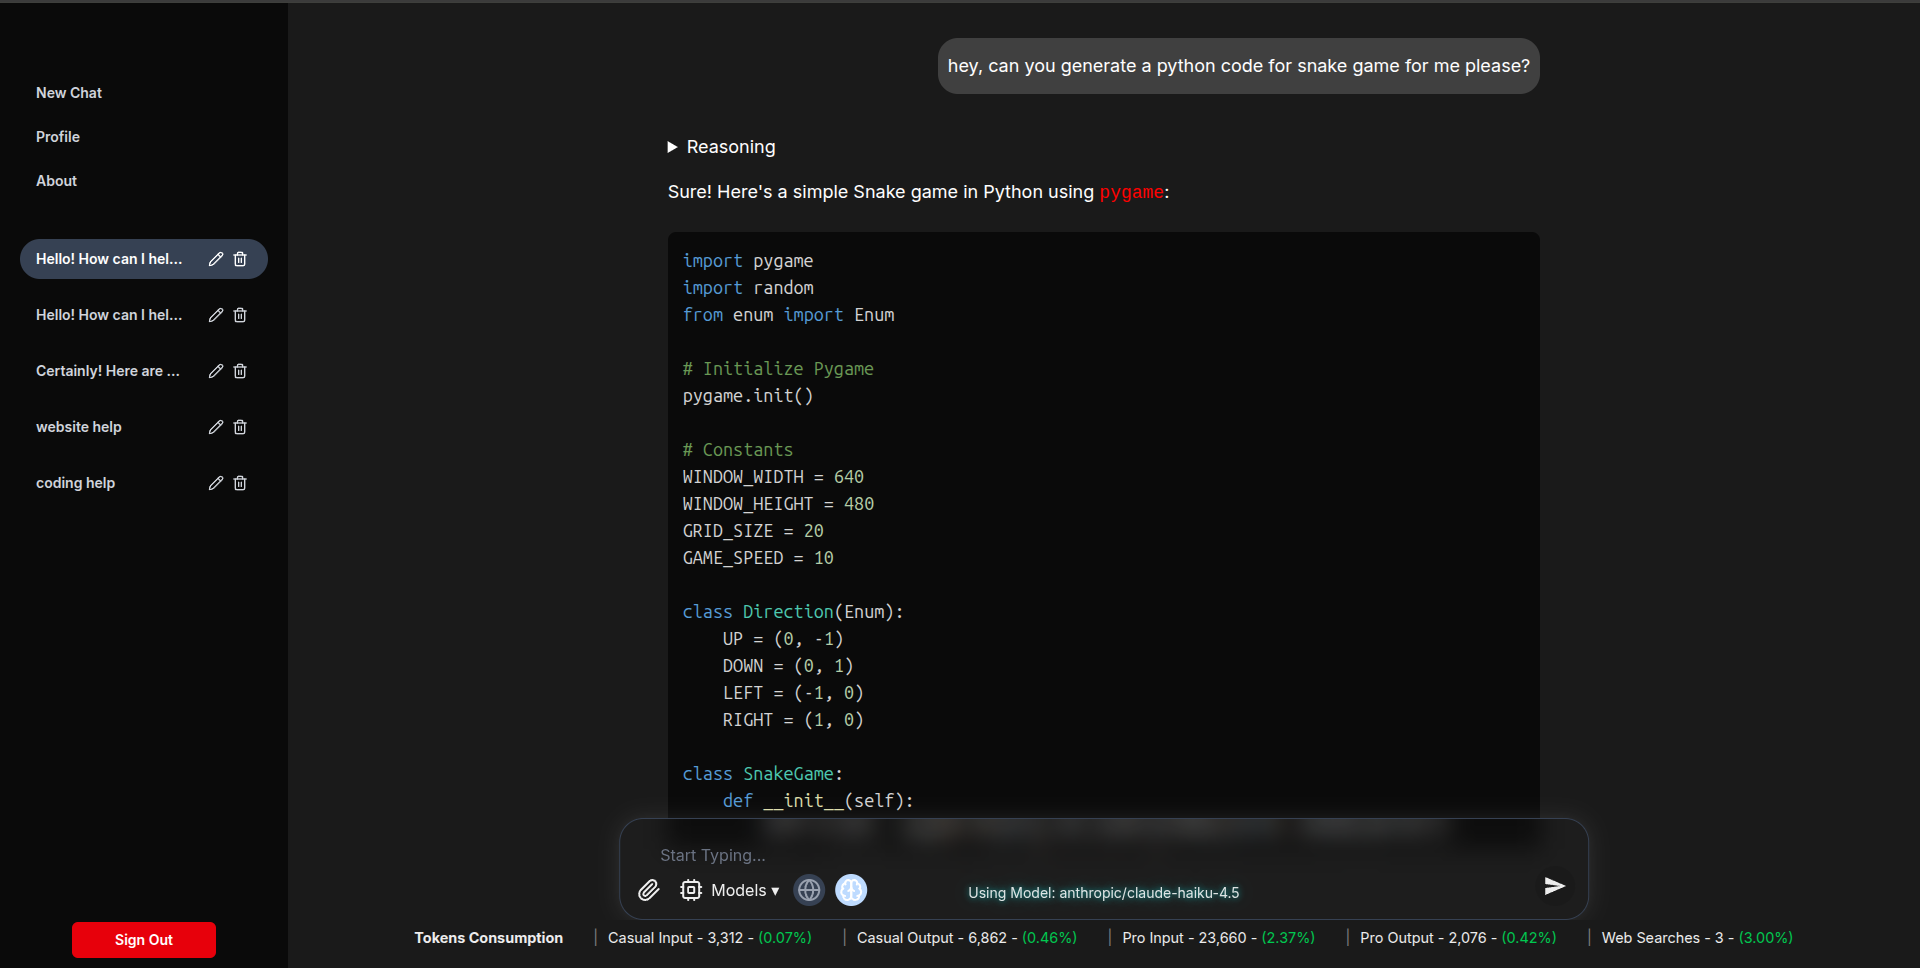
Task: Open the Profile page
Action: pos(58,137)
